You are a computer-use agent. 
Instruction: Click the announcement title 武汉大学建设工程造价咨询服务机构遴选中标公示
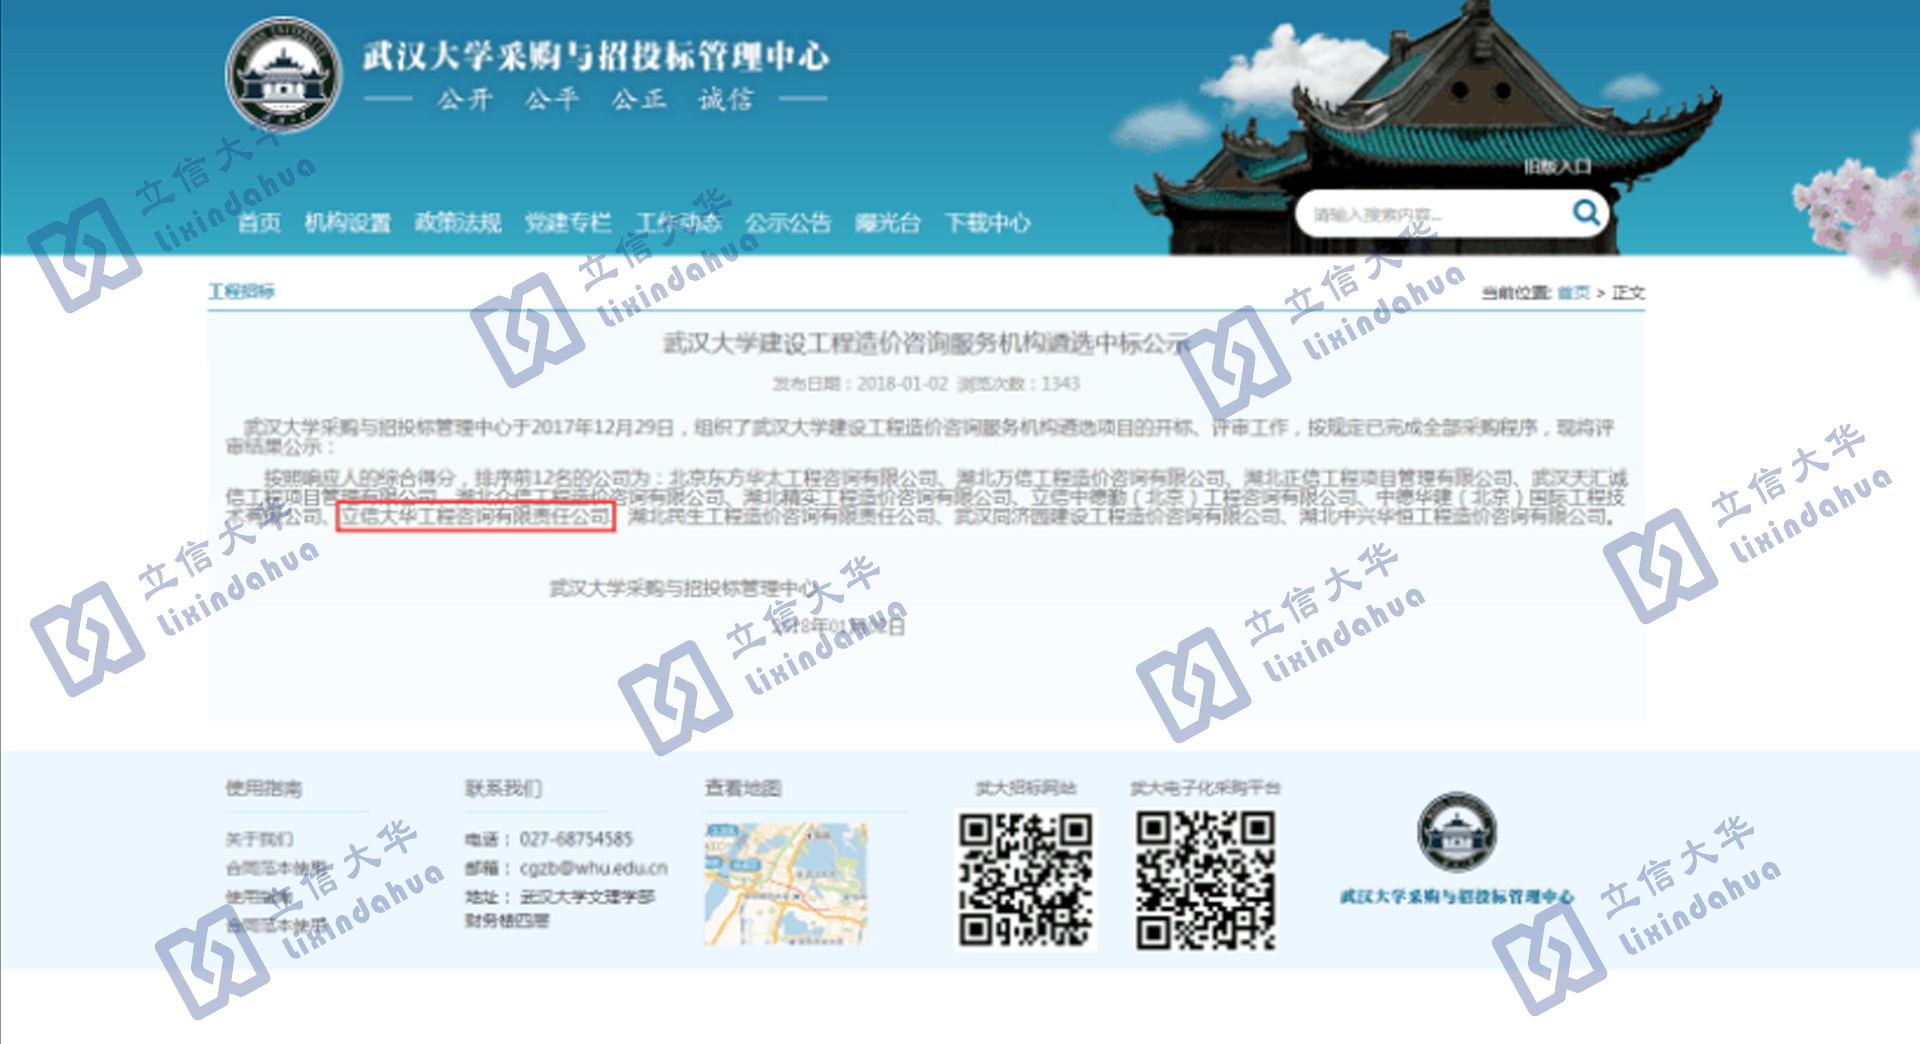(927, 344)
